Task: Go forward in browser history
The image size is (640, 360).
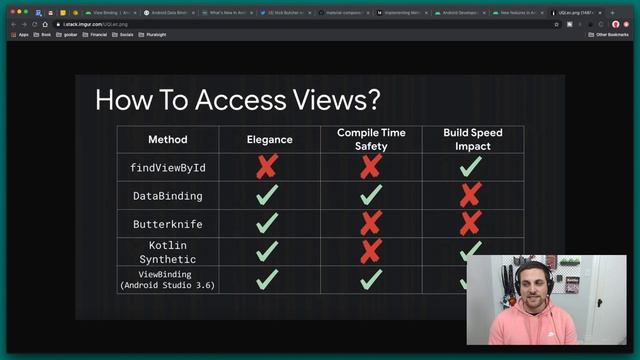Action: pos(24,24)
